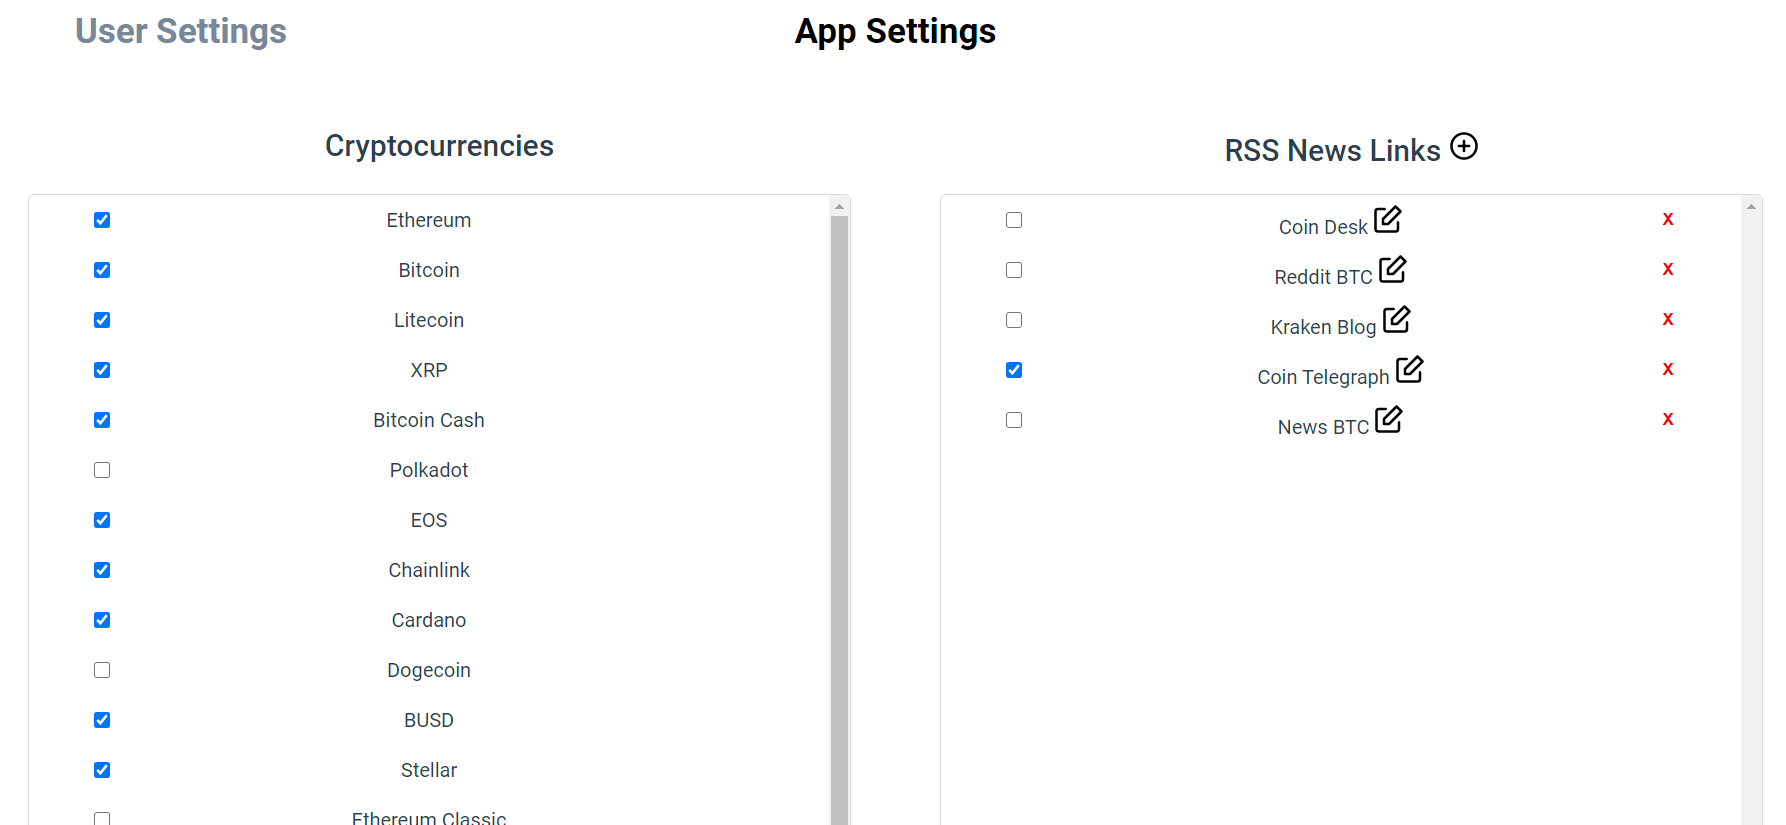Check the Dogecoin checkbox

point(102,670)
